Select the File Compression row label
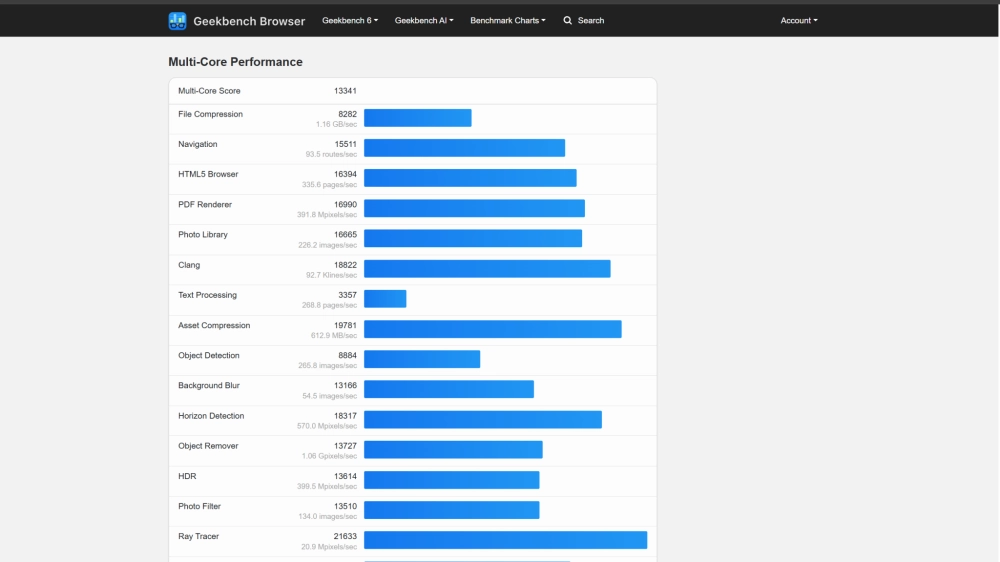This screenshot has height=562, width=1000. pyautogui.click(x=210, y=114)
